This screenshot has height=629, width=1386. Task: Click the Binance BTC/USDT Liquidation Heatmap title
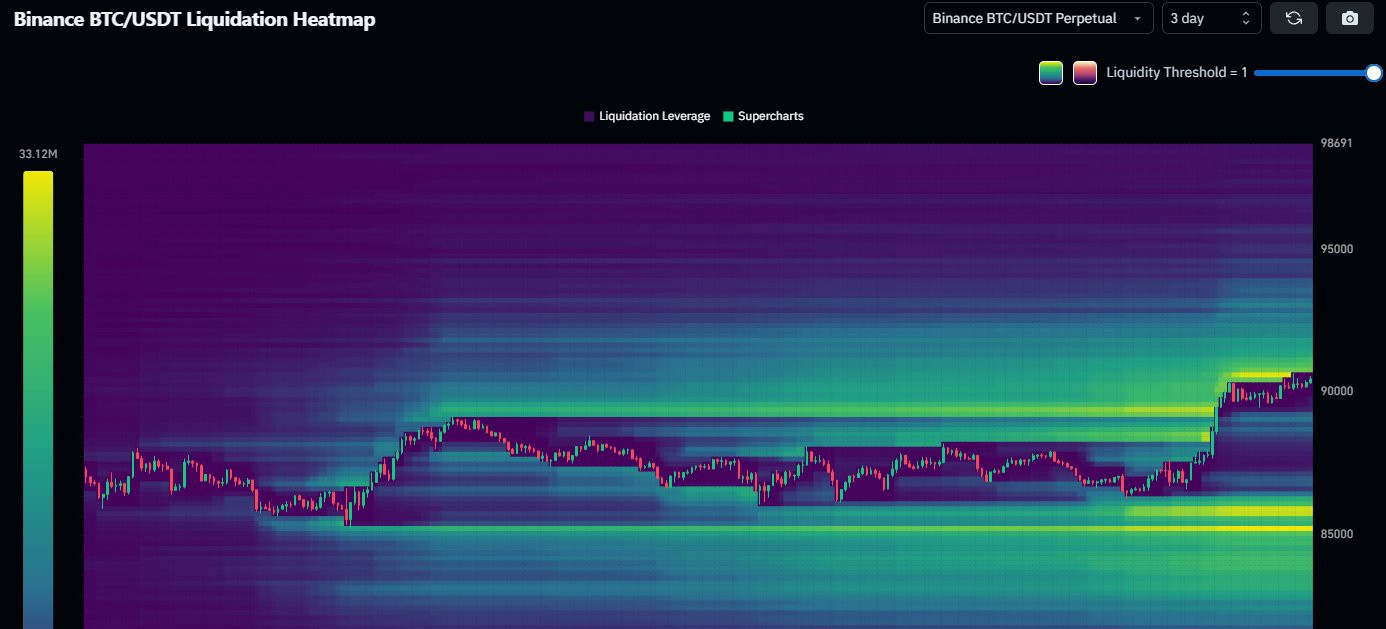193,19
